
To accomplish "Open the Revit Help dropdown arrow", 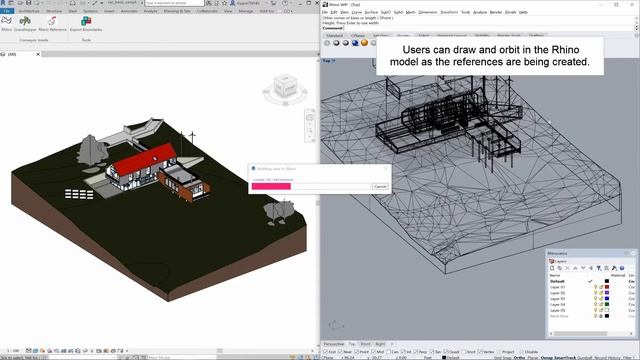I will [x=290, y=3].
